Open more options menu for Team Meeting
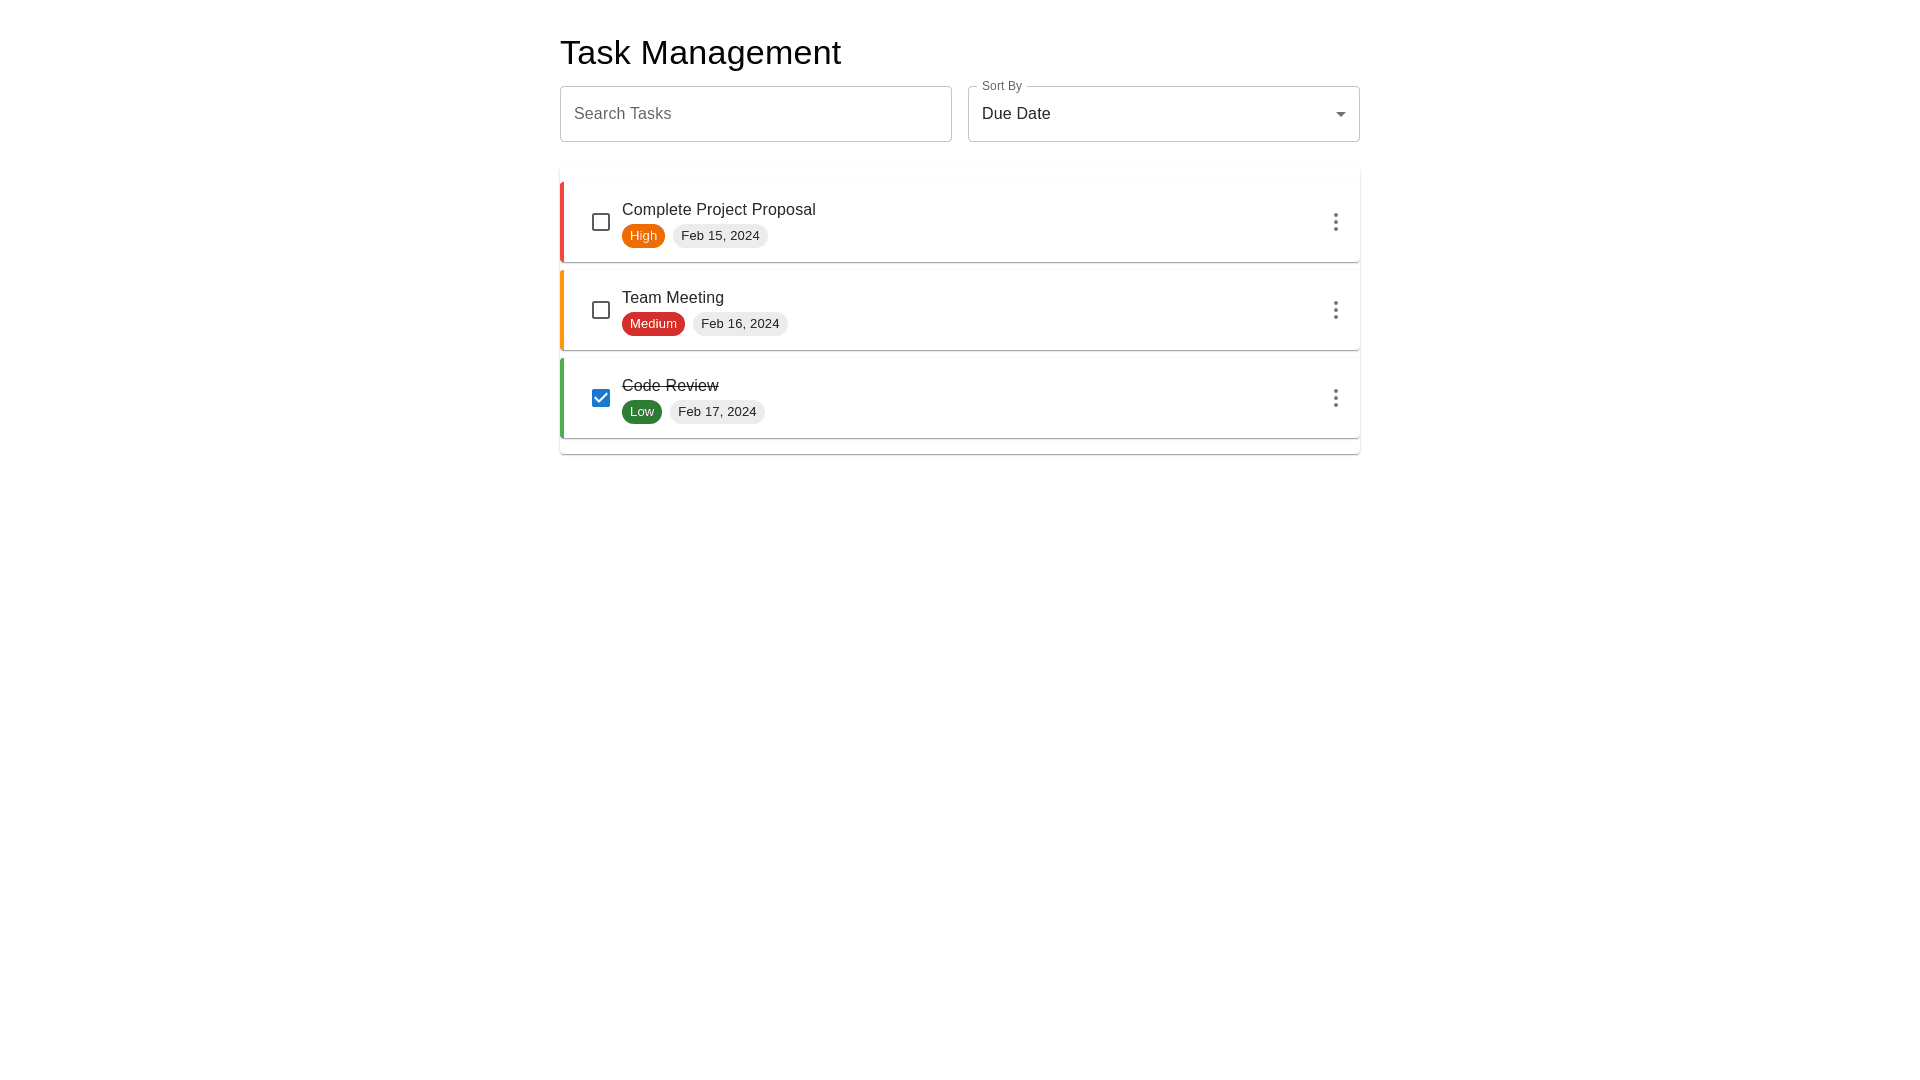The height and width of the screenshot is (1080, 1920). (x=1335, y=310)
